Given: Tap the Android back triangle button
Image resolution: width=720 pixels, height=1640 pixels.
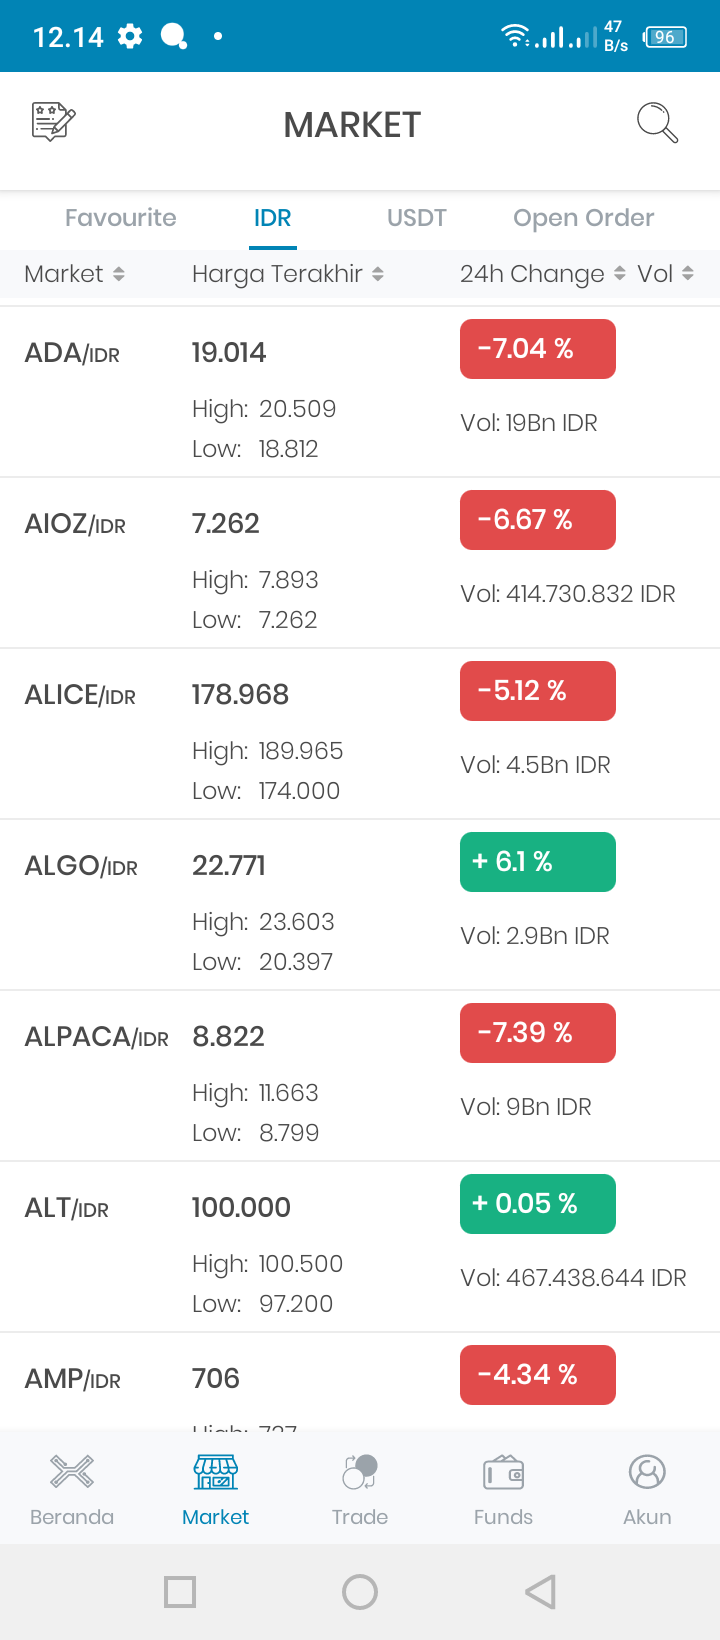Looking at the screenshot, I should click(540, 1592).
